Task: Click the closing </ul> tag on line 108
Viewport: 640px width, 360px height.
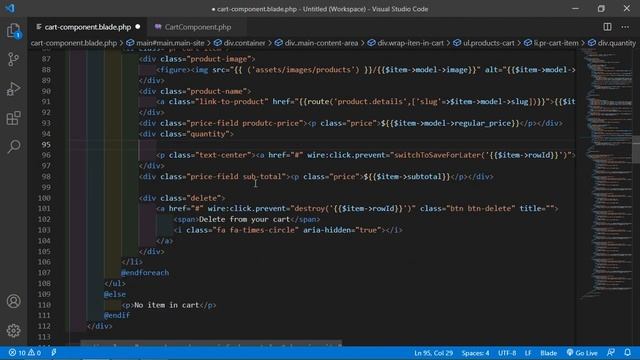Action: coord(115,283)
